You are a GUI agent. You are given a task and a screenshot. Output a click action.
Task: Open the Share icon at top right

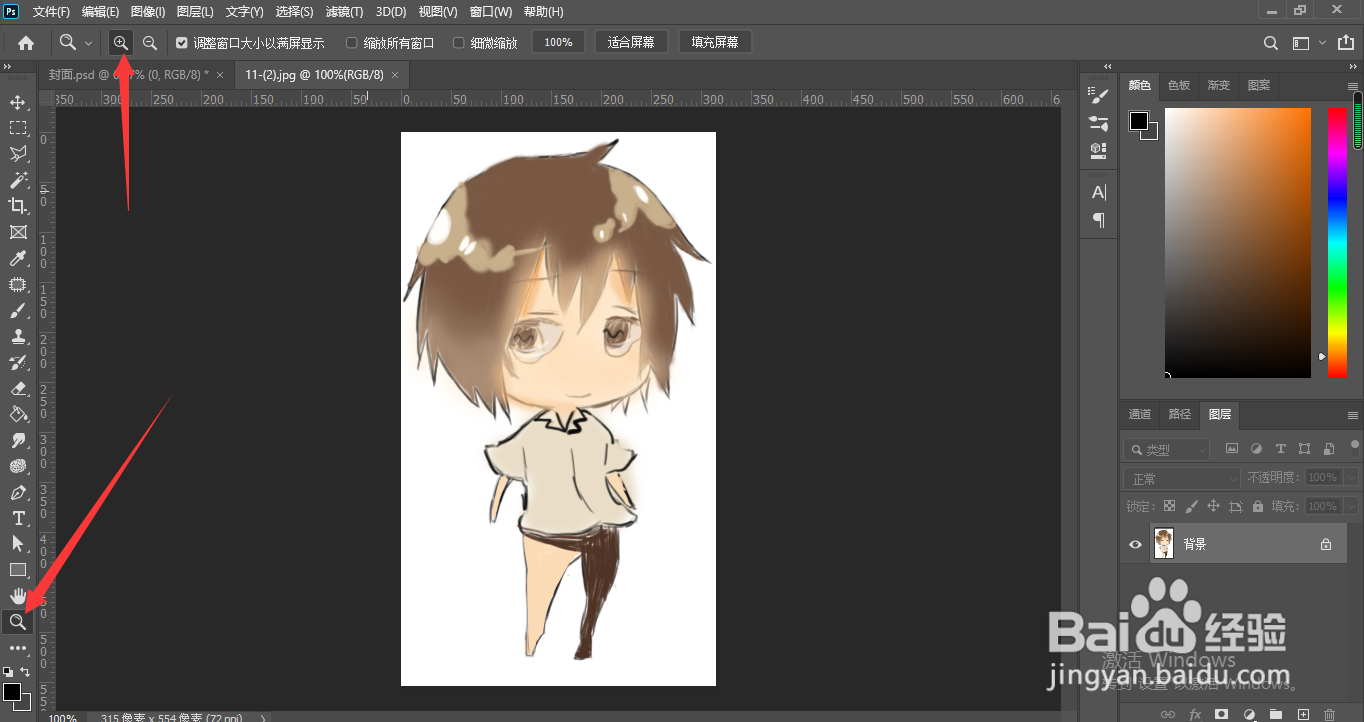coord(1345,43)
